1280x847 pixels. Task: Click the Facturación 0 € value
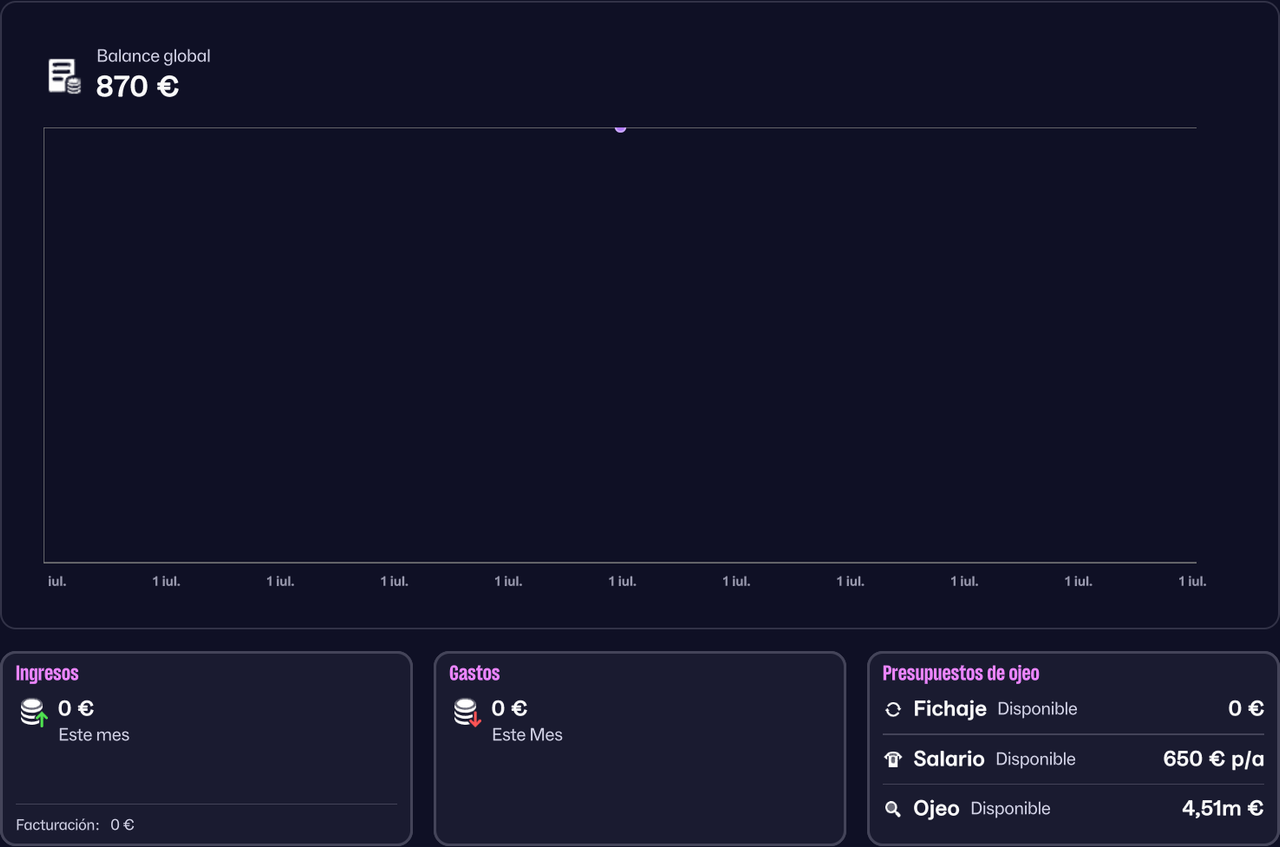pyautogui.click(x=122, y=825)
